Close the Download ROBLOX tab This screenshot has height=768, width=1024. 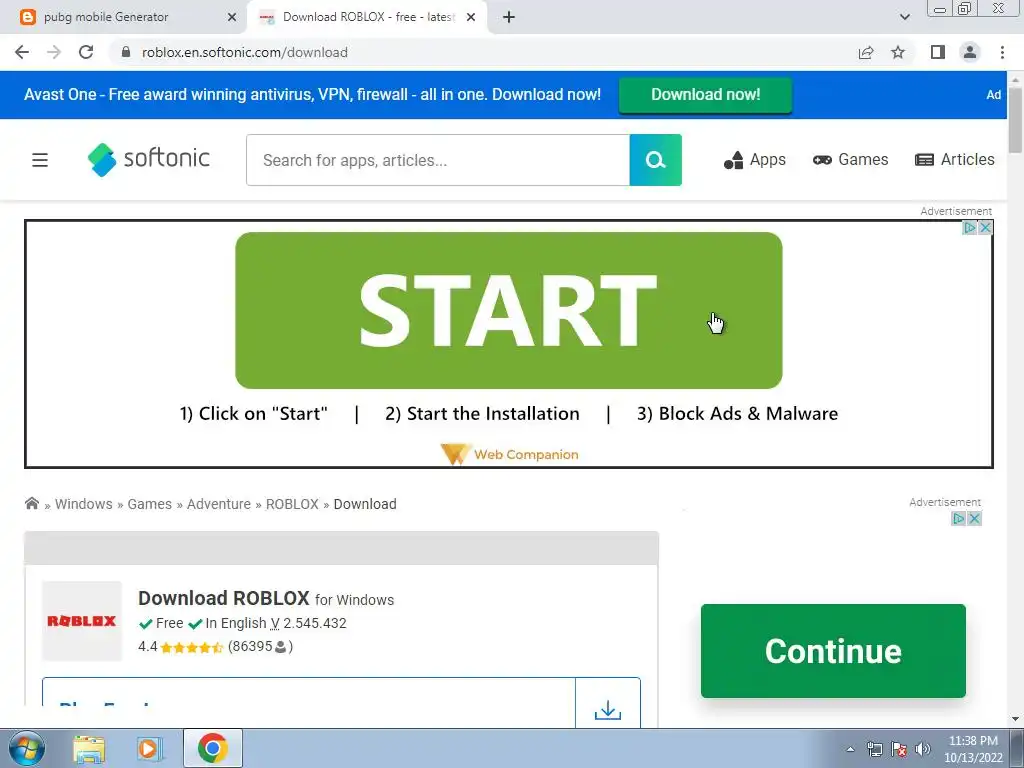click(471, 17)
